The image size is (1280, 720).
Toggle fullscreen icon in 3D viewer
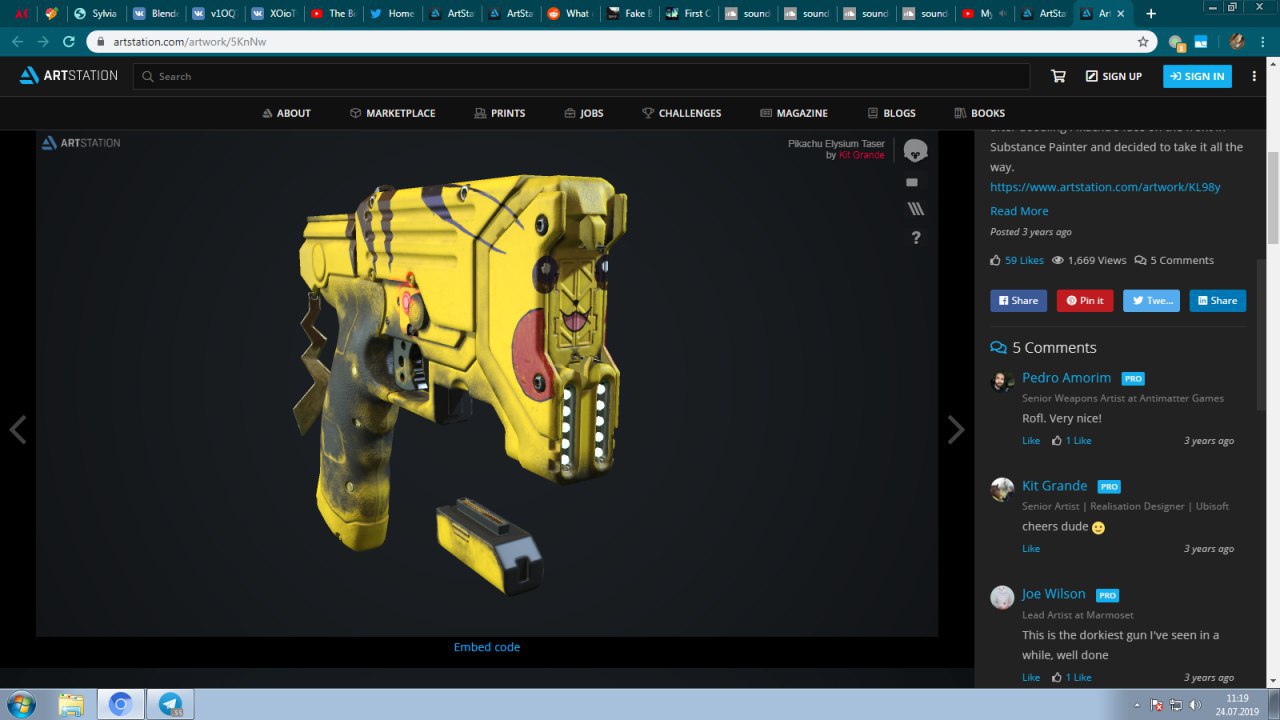point(912,182)
